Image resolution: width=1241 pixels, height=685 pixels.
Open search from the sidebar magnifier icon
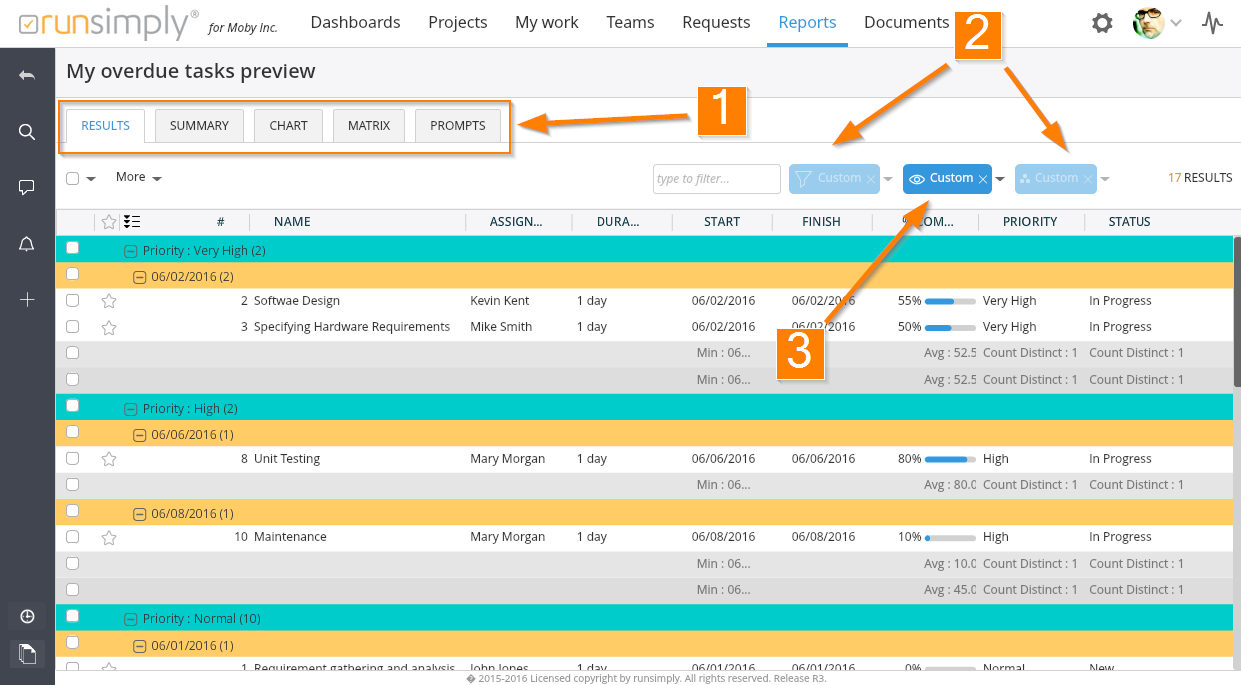[x=27, y=132]
